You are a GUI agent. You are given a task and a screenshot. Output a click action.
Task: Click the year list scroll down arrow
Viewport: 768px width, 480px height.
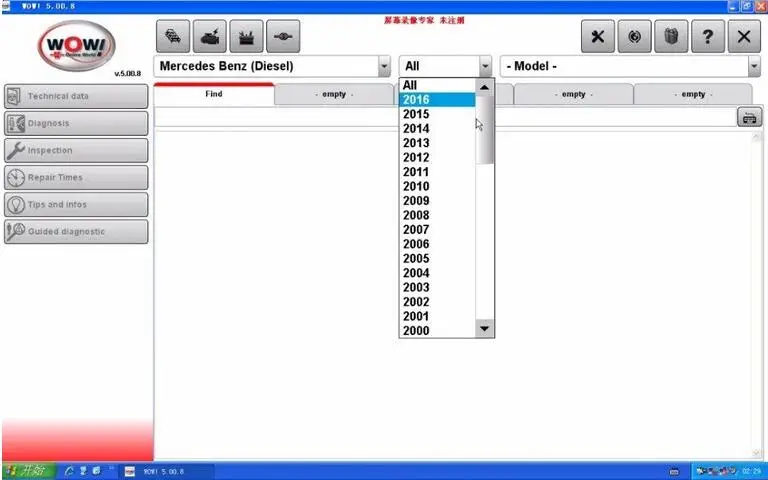click(x=484, y=329)
